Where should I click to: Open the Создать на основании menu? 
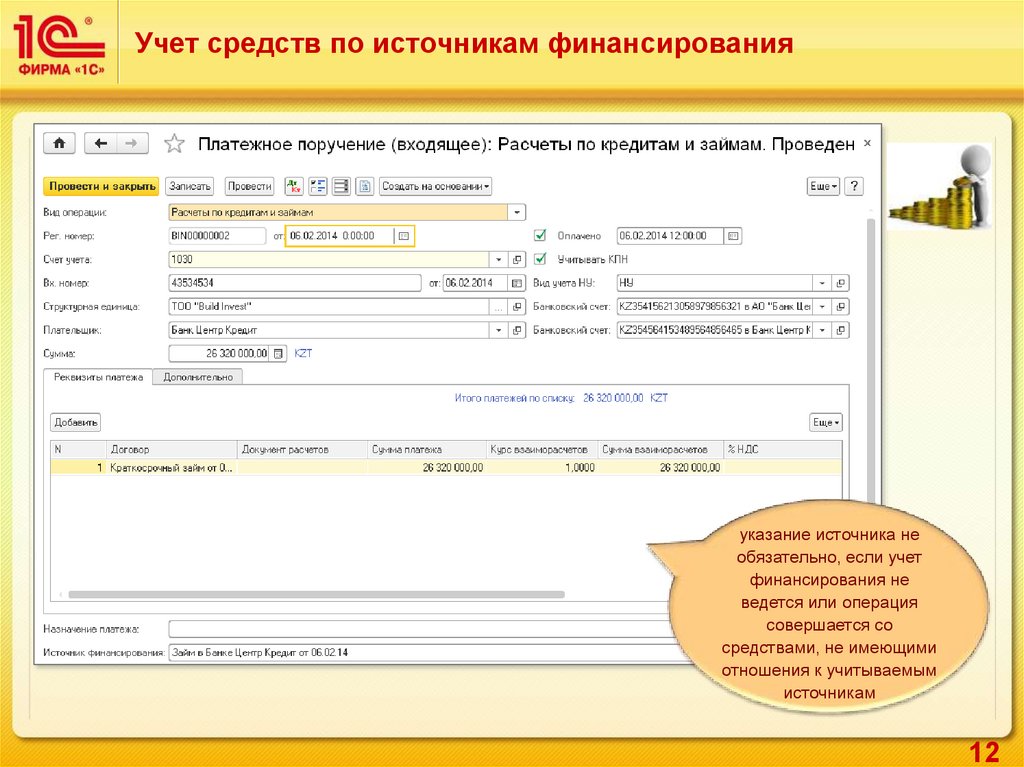[435, 186]
